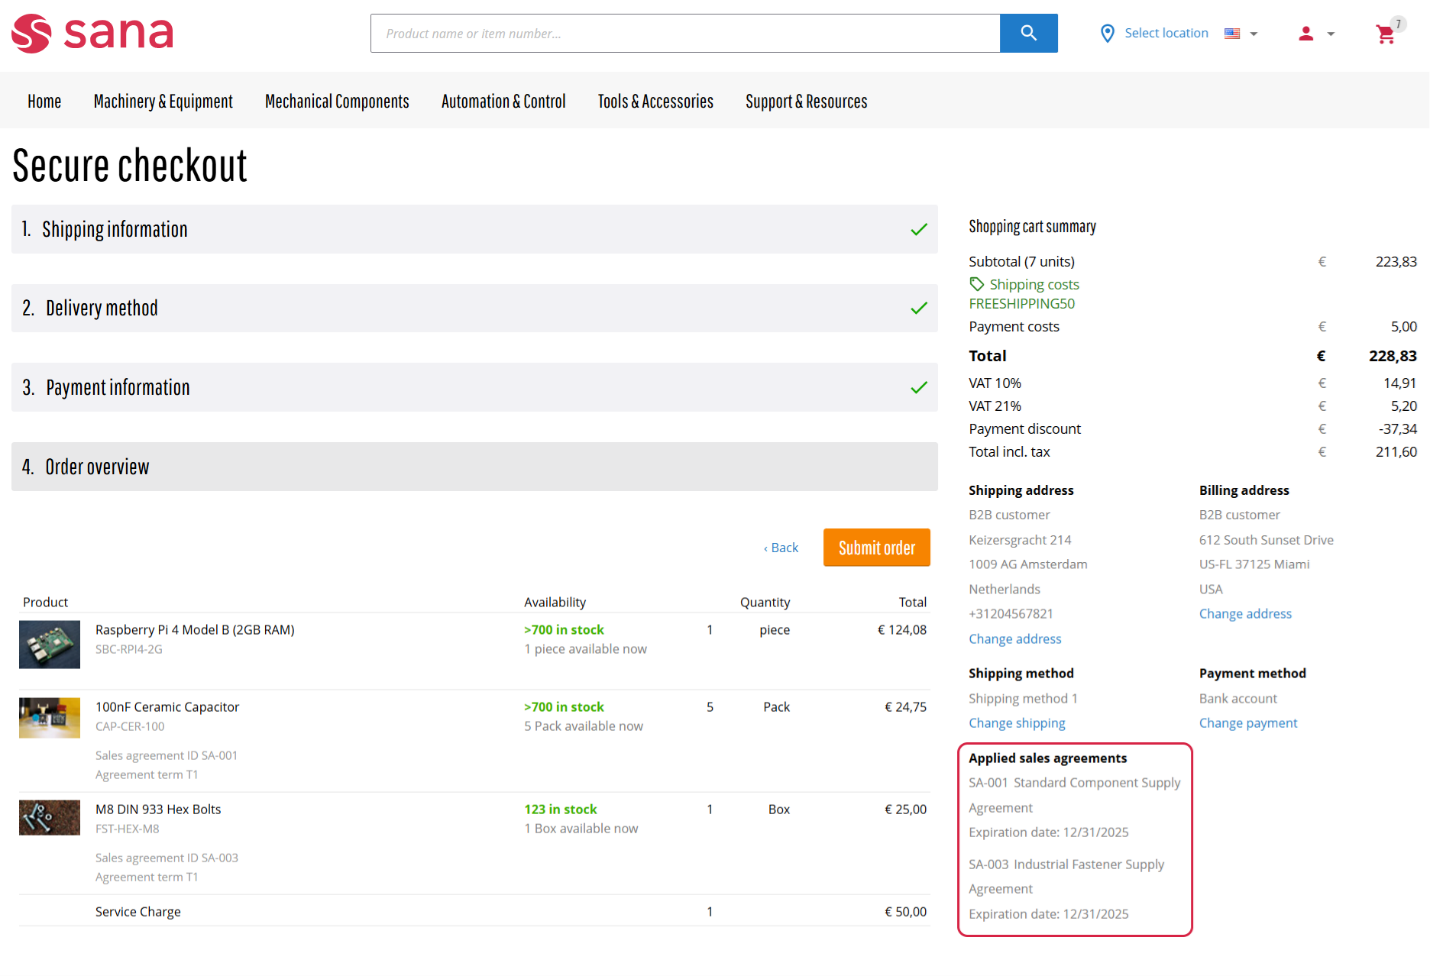Open the M8 Hex Bolts product image
1430x976 pixels.
coord(49,817)
